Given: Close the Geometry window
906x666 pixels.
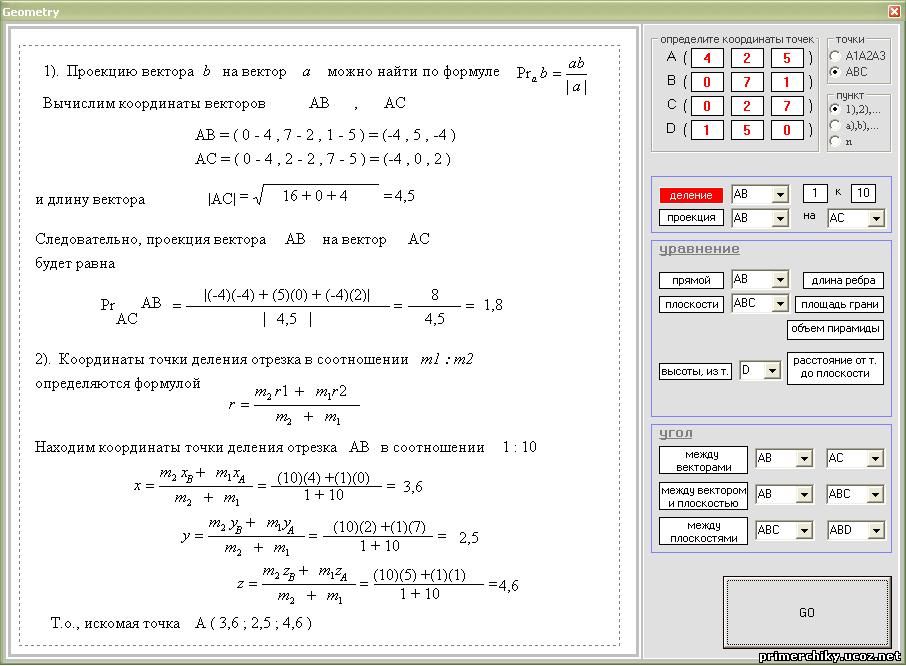Looking at the screenshot, I should click(894, 11).
